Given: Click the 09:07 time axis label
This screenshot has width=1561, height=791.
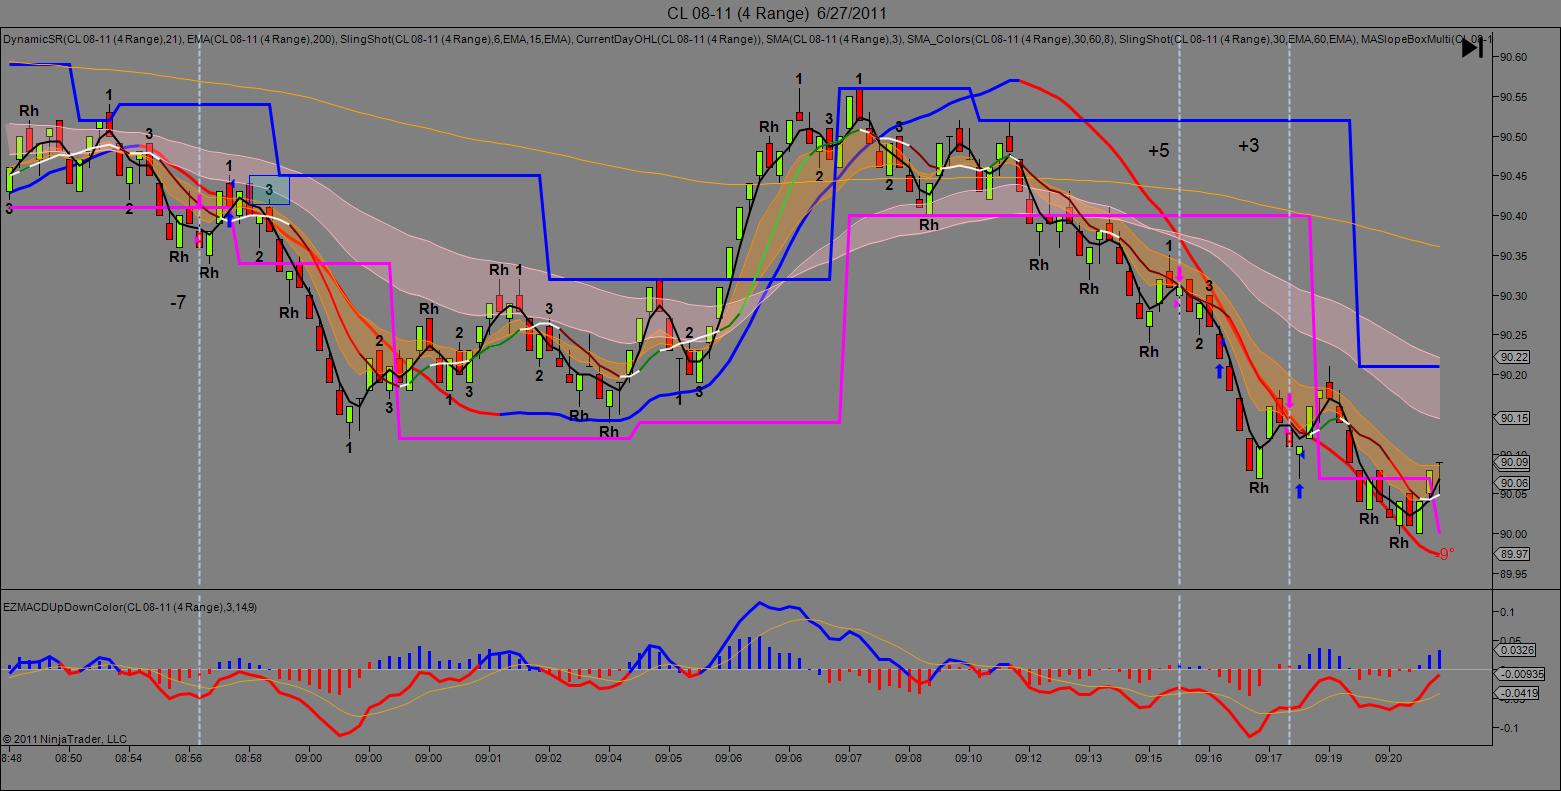Looking at the screenshot, I should click(849, 759).
